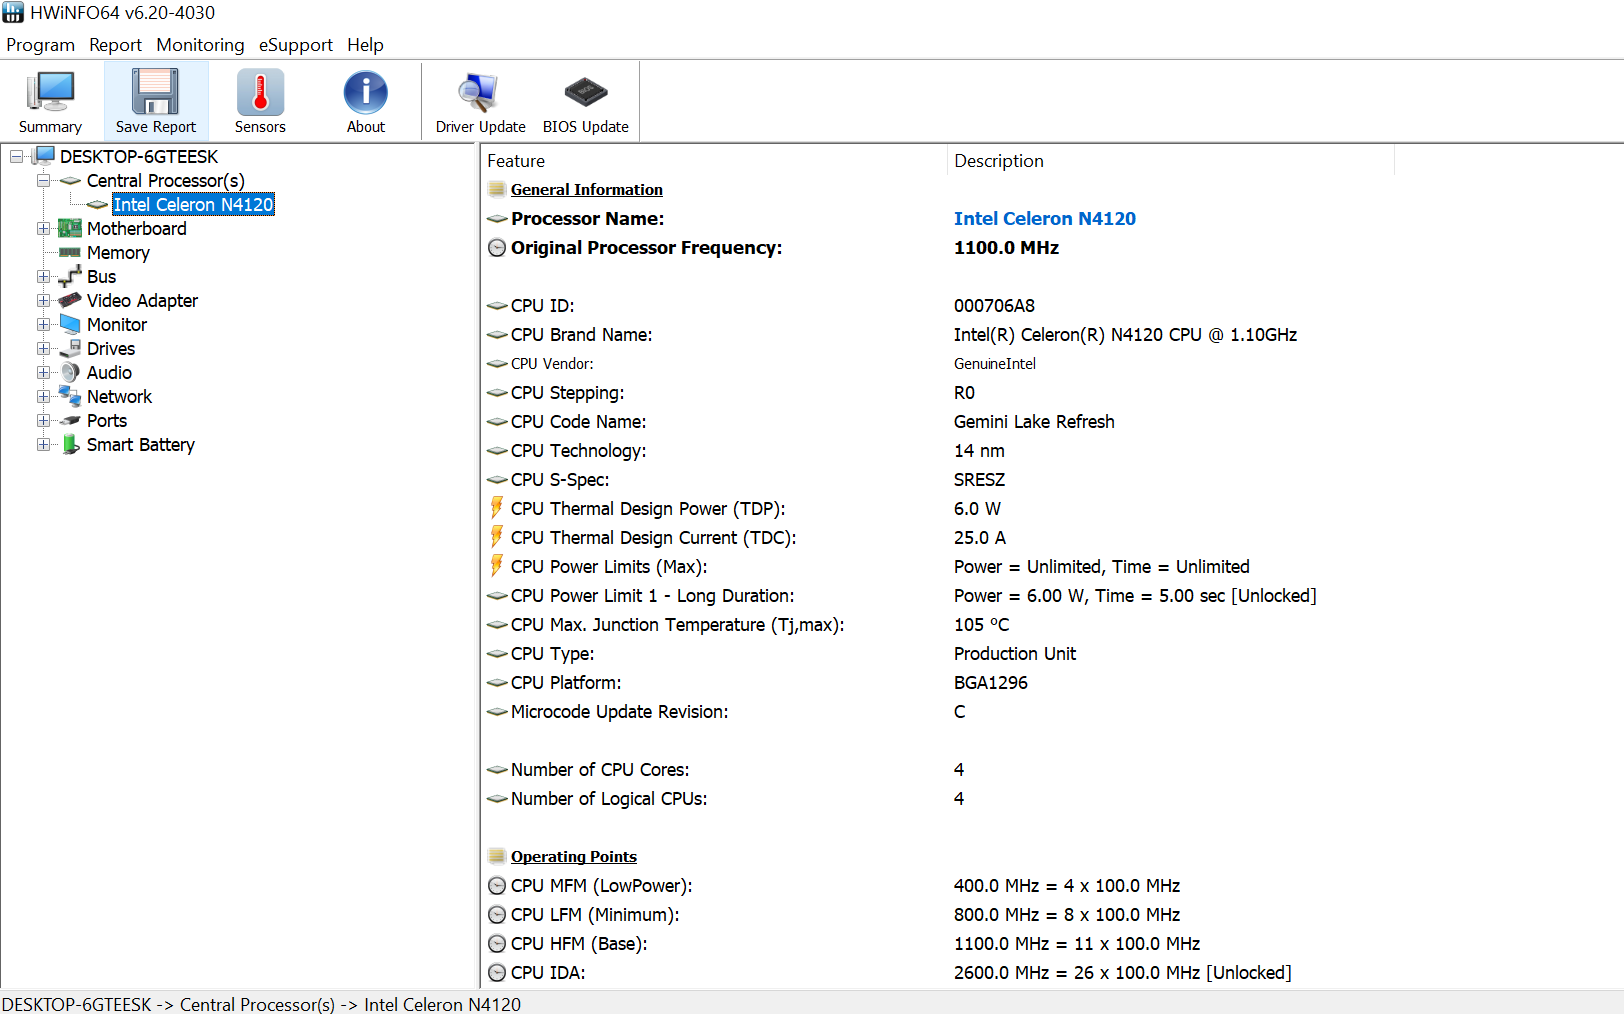Click the Motherboard tree icon
The width and height of the screenshot is (1624, 1014).
tap(70, 228)
